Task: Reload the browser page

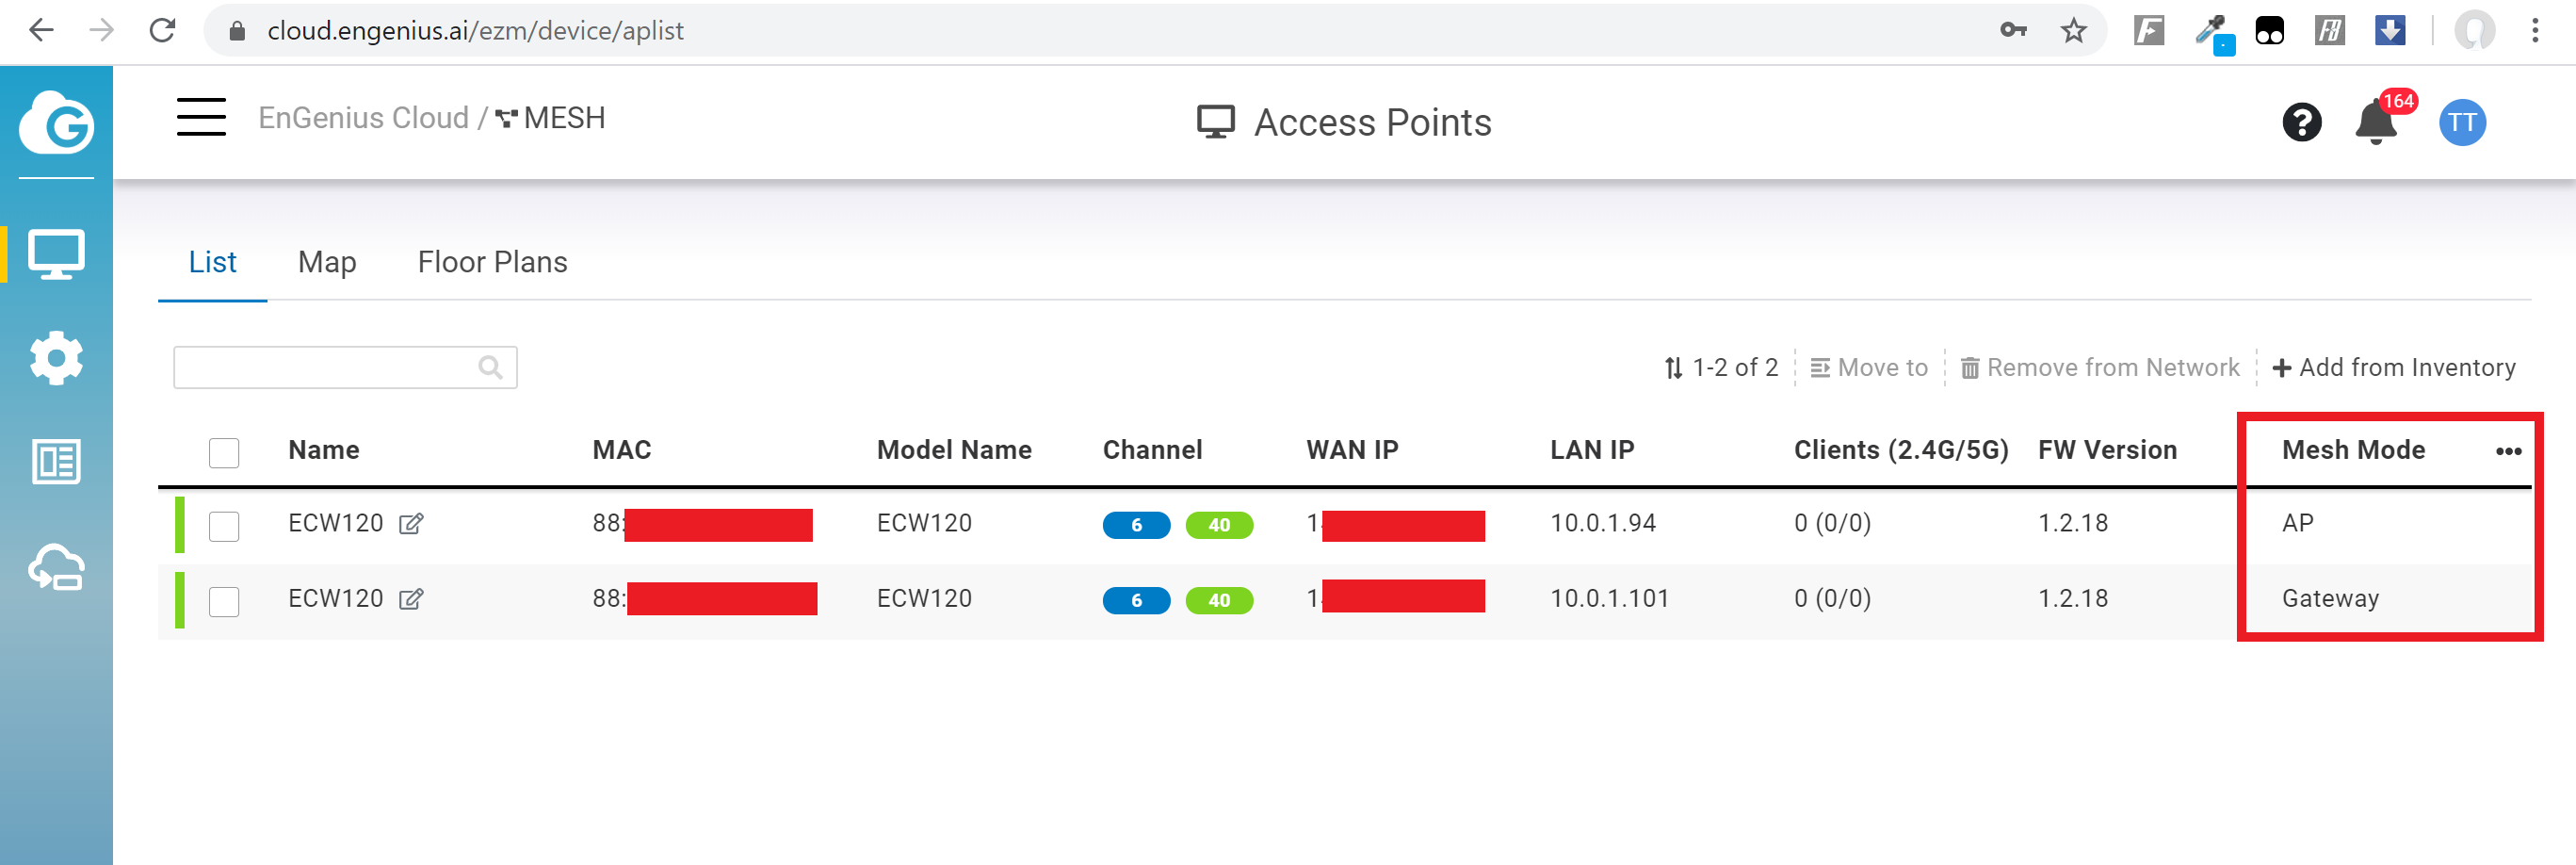Action: (162, 31)
